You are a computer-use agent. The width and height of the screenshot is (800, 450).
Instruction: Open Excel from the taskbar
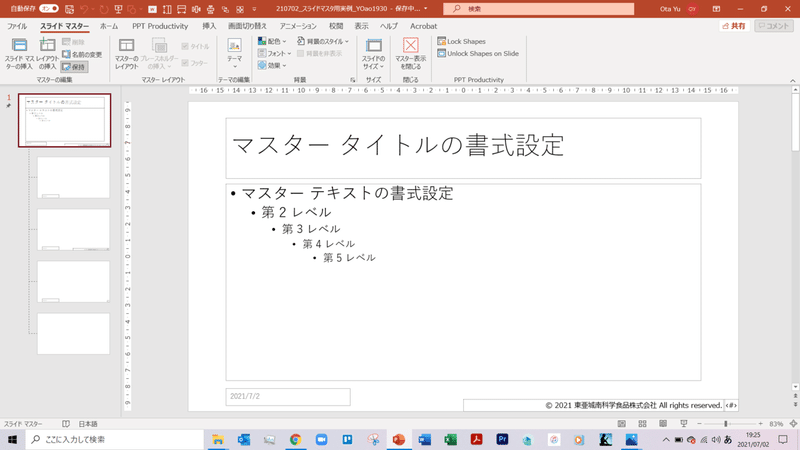click(451, 439)
